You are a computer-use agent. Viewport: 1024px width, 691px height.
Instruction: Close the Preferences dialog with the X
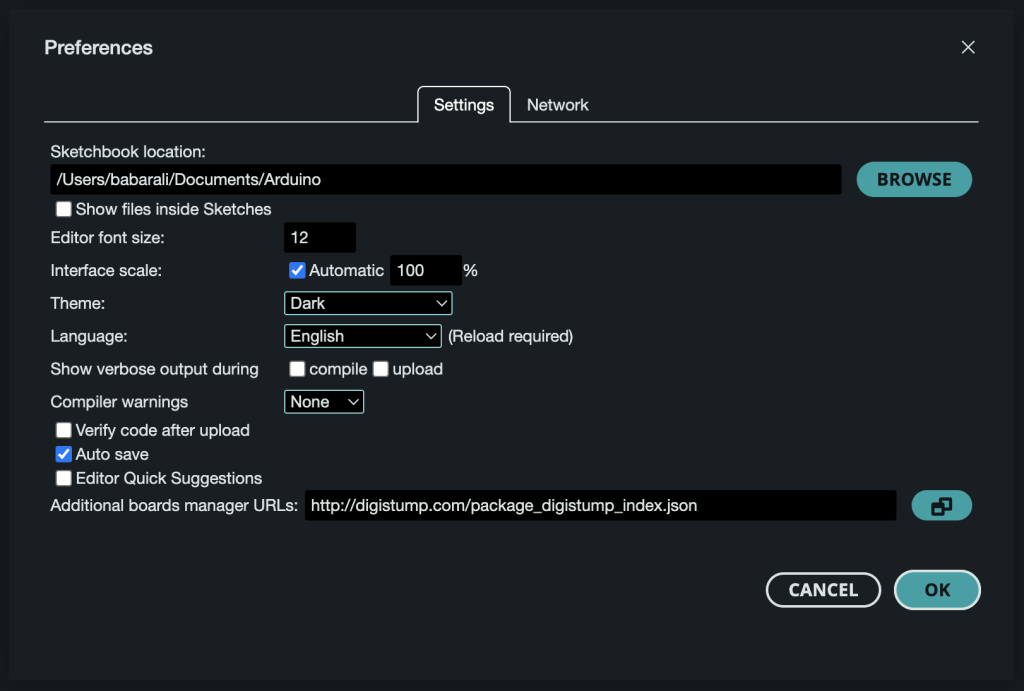(x=968, y=47)
